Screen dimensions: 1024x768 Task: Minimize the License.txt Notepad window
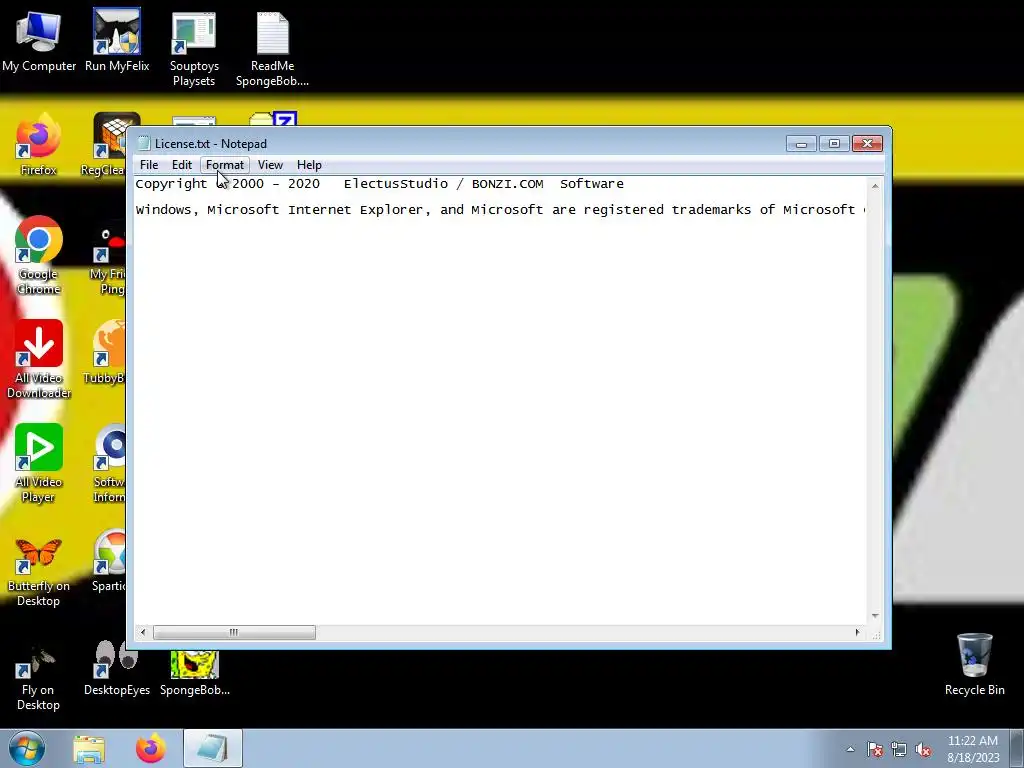click(x=801, y=144)
